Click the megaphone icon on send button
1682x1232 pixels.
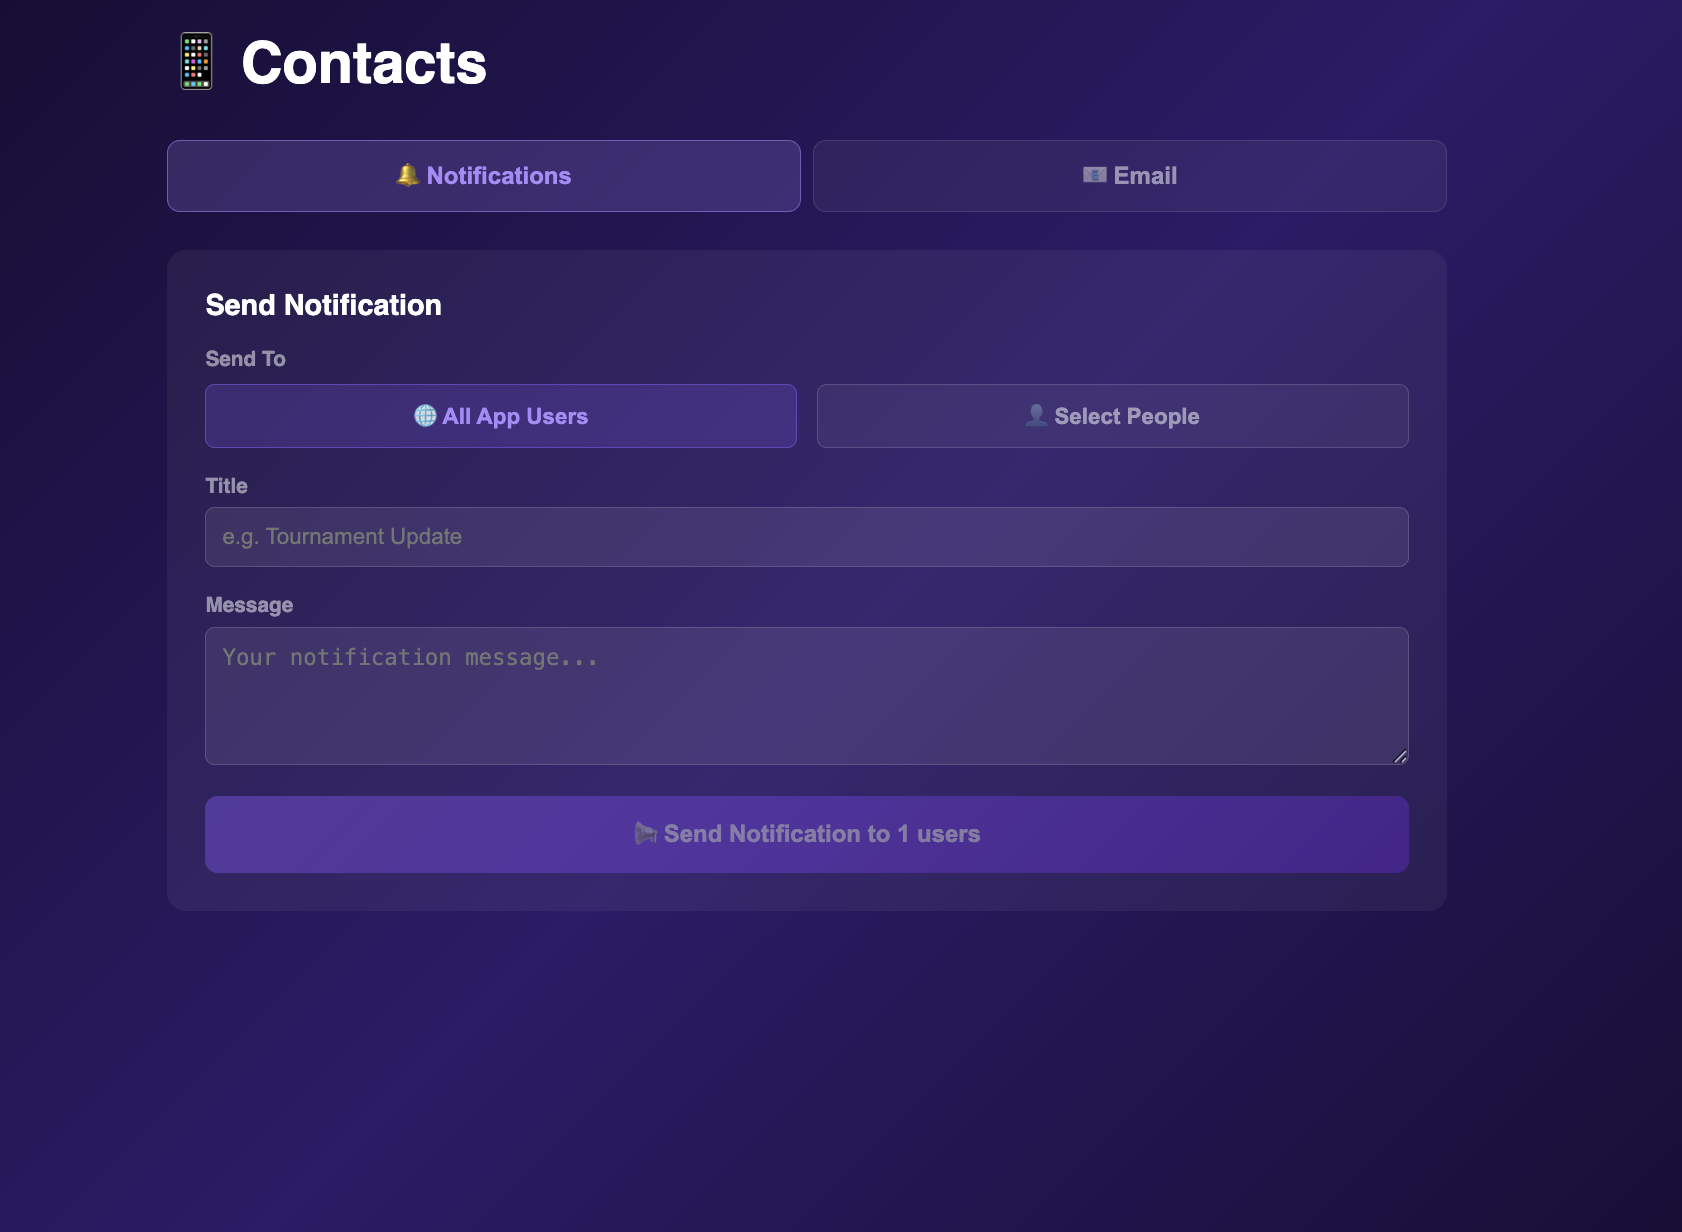[x=644, y=834]
